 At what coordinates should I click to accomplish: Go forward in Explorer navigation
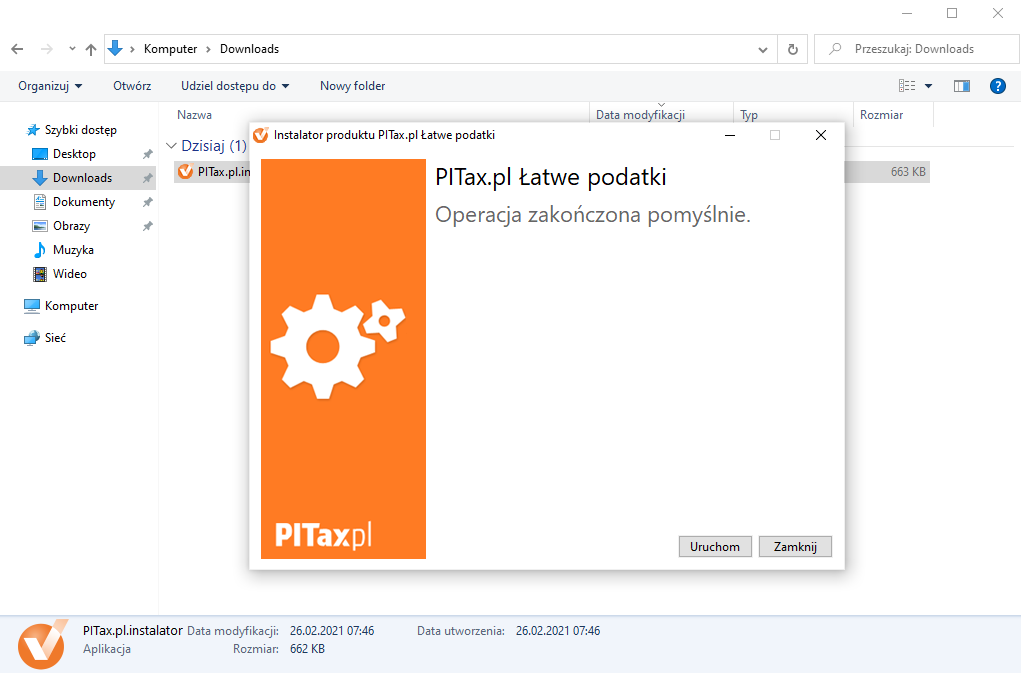coord(47,49)
